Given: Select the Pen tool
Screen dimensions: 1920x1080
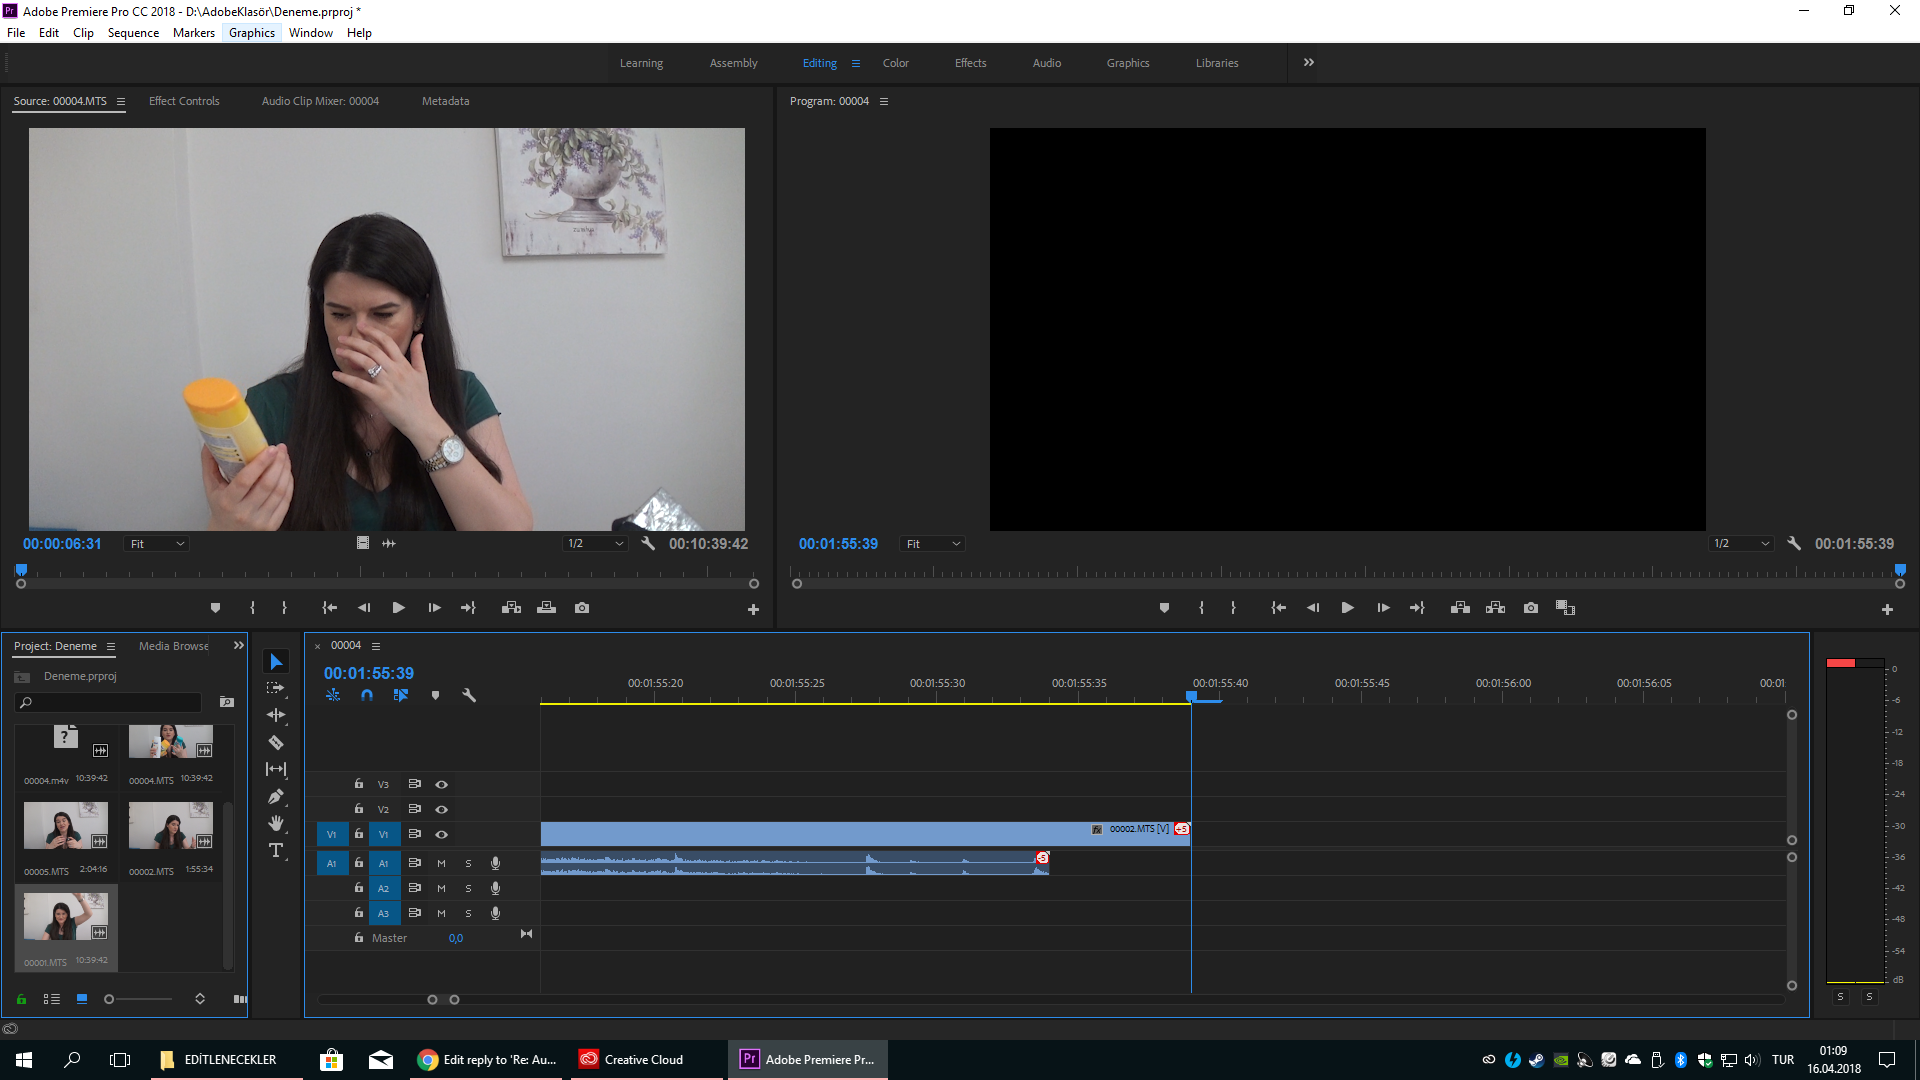Looking at the screenshot, I should click(276, 796).
